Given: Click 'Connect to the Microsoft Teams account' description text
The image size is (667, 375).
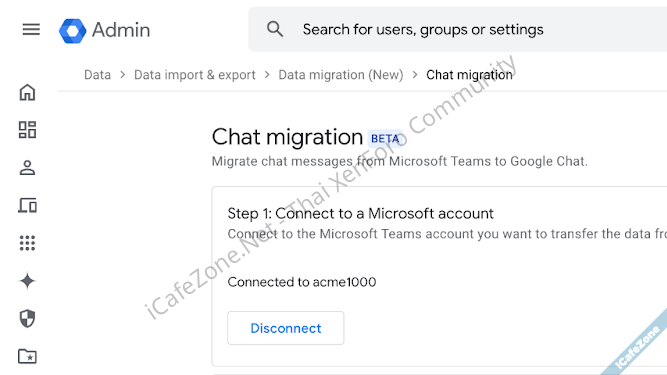Looking at the screenshot, I should click(447, 234).
